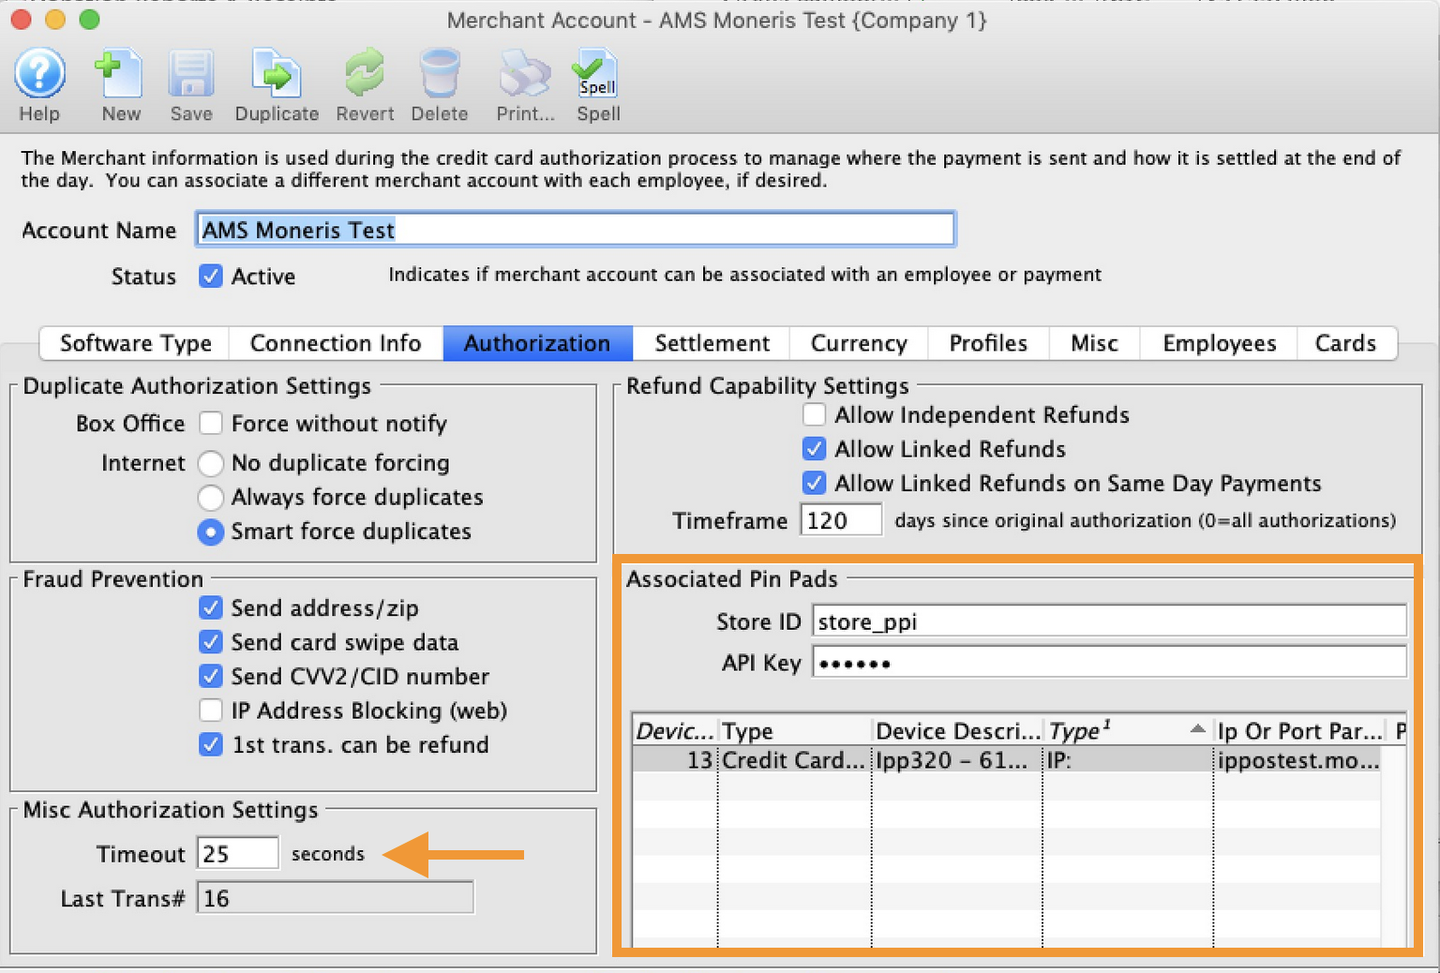The image size is (1440, 973).
Task: View the Employees tab
Action: point(1219,343)
